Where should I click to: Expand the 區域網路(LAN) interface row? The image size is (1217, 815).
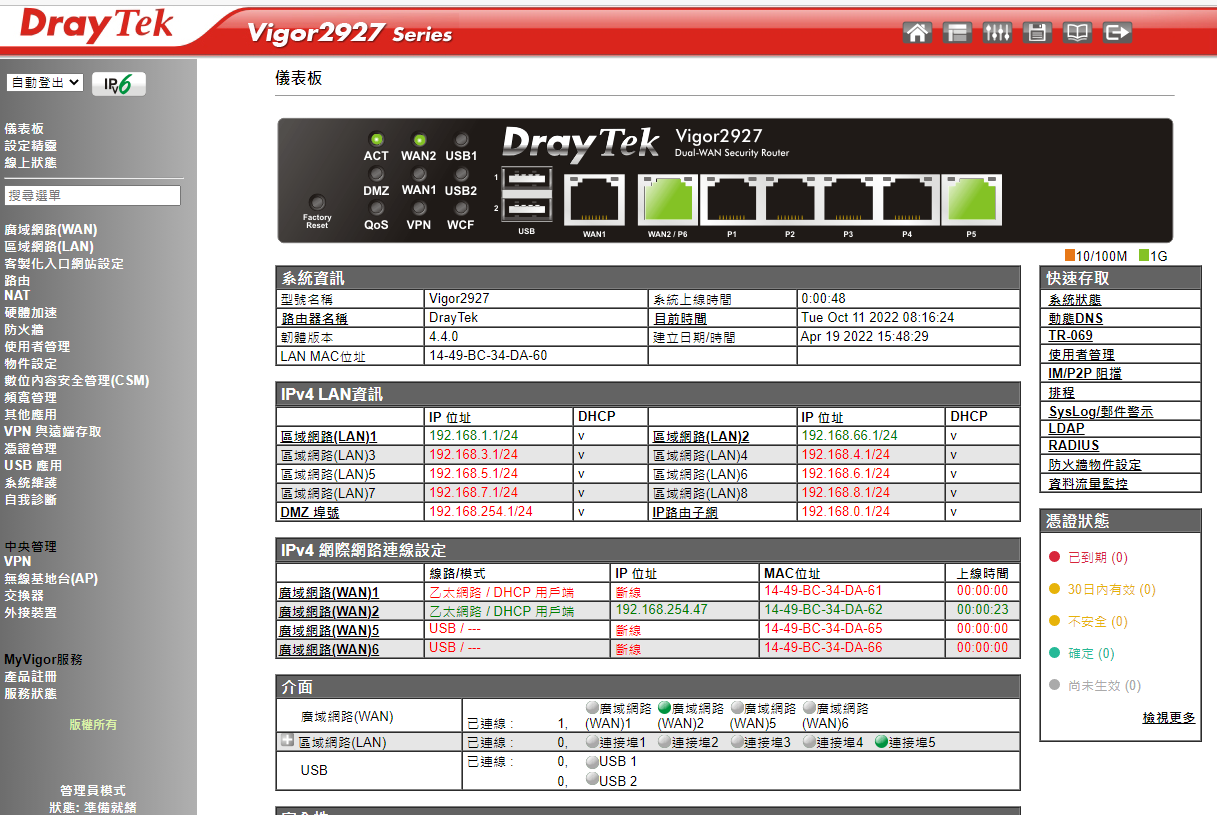coord(287,741)
